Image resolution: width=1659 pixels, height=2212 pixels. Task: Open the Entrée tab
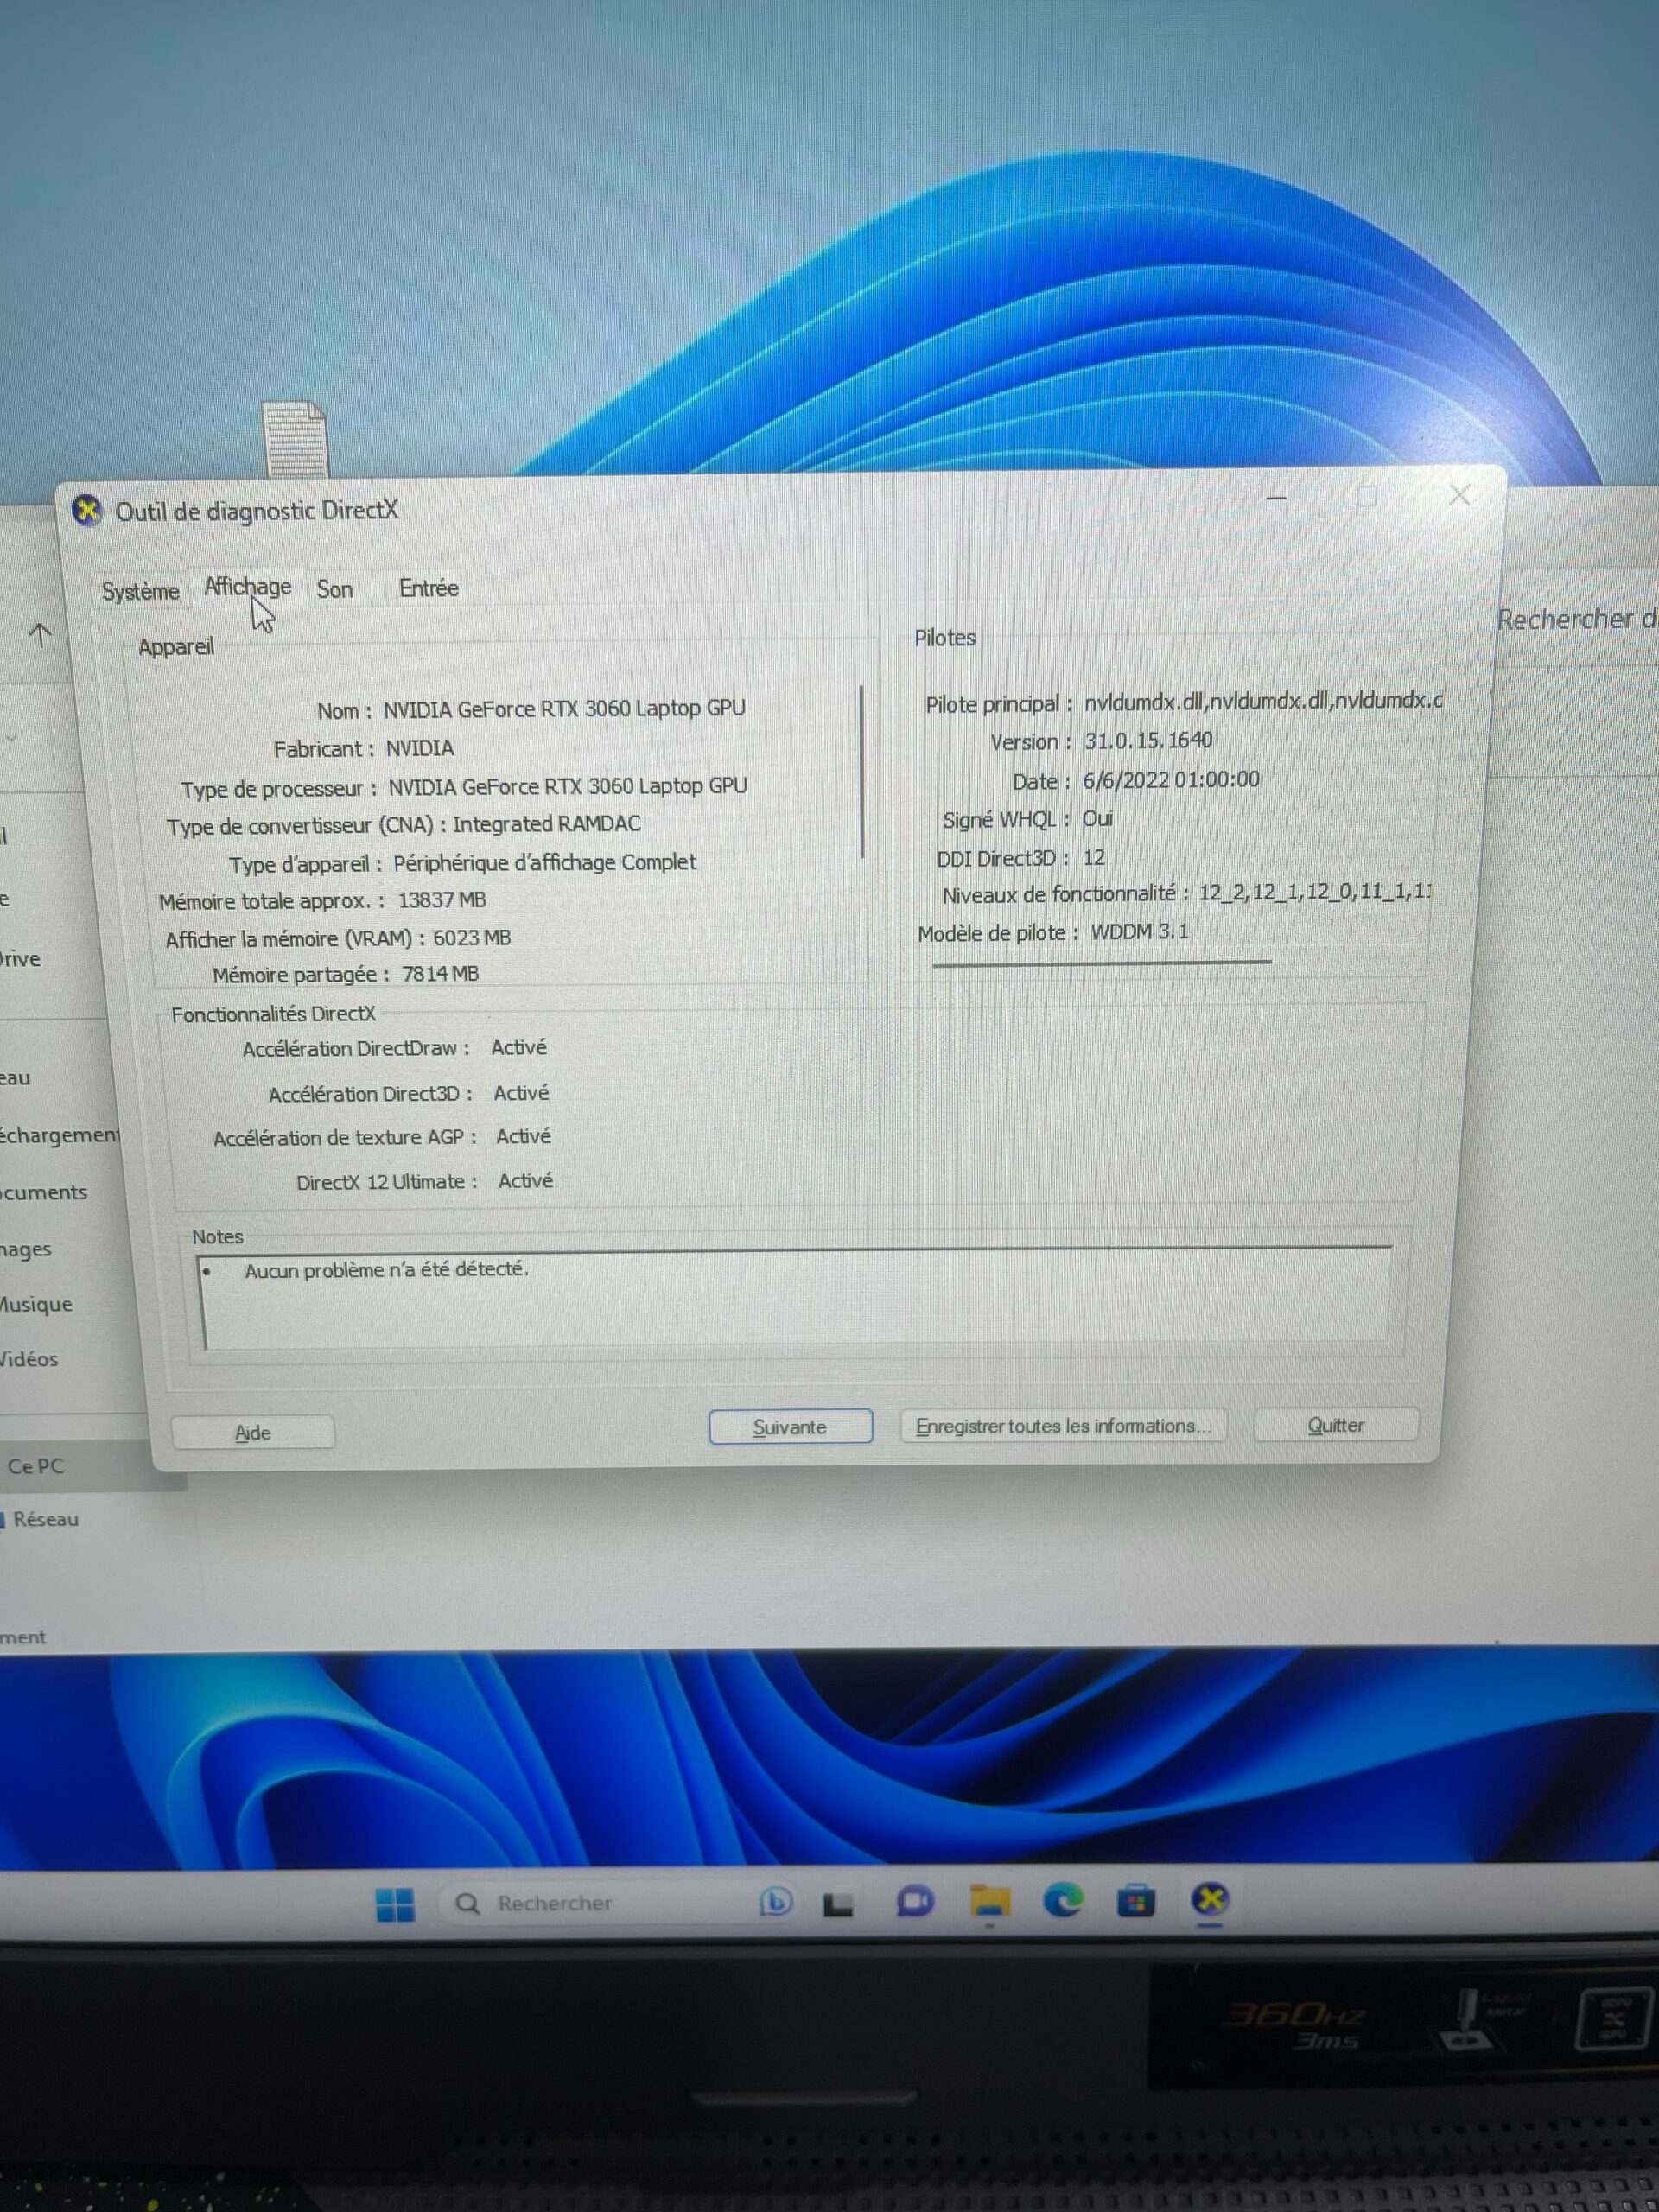(x=429, y=588)
